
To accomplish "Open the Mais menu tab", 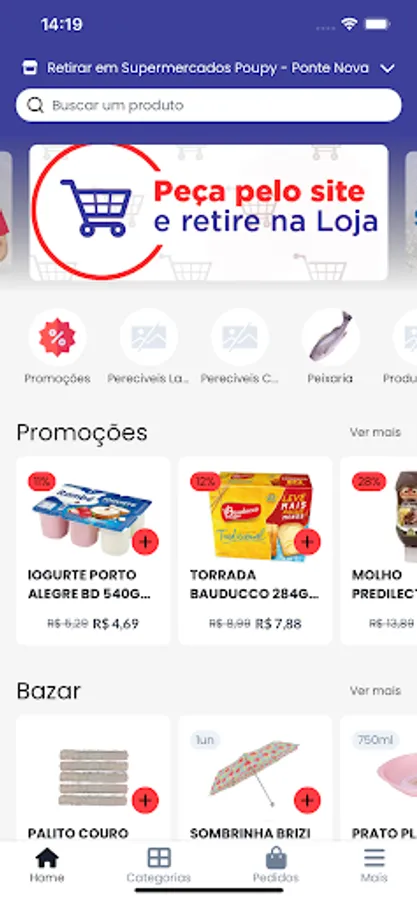I will pos(374,866).
